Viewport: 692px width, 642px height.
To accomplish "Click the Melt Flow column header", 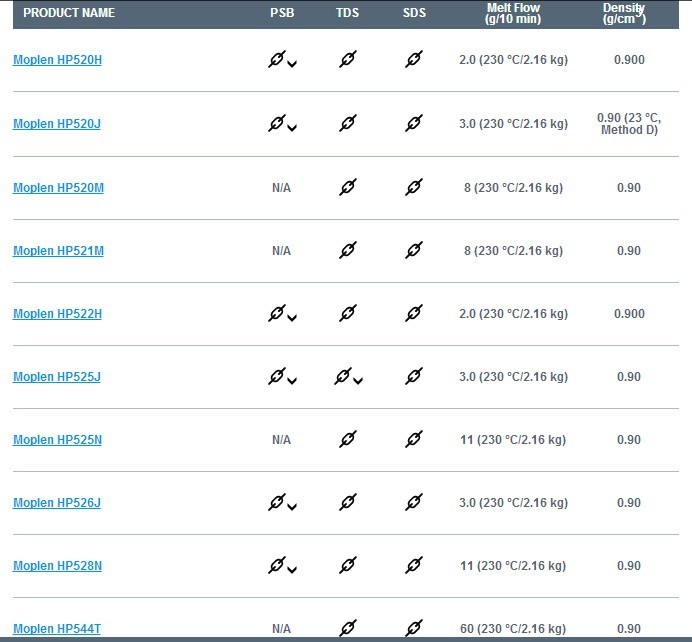I will point(513,13).
